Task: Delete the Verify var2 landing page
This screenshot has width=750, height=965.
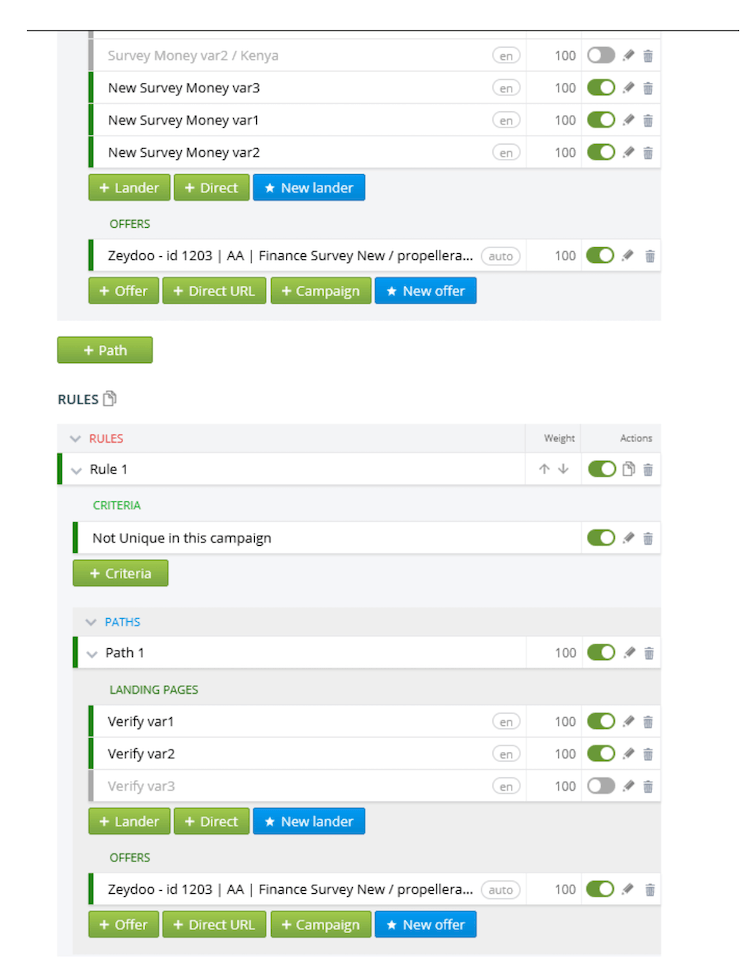Action: click(x=648, y=755)
